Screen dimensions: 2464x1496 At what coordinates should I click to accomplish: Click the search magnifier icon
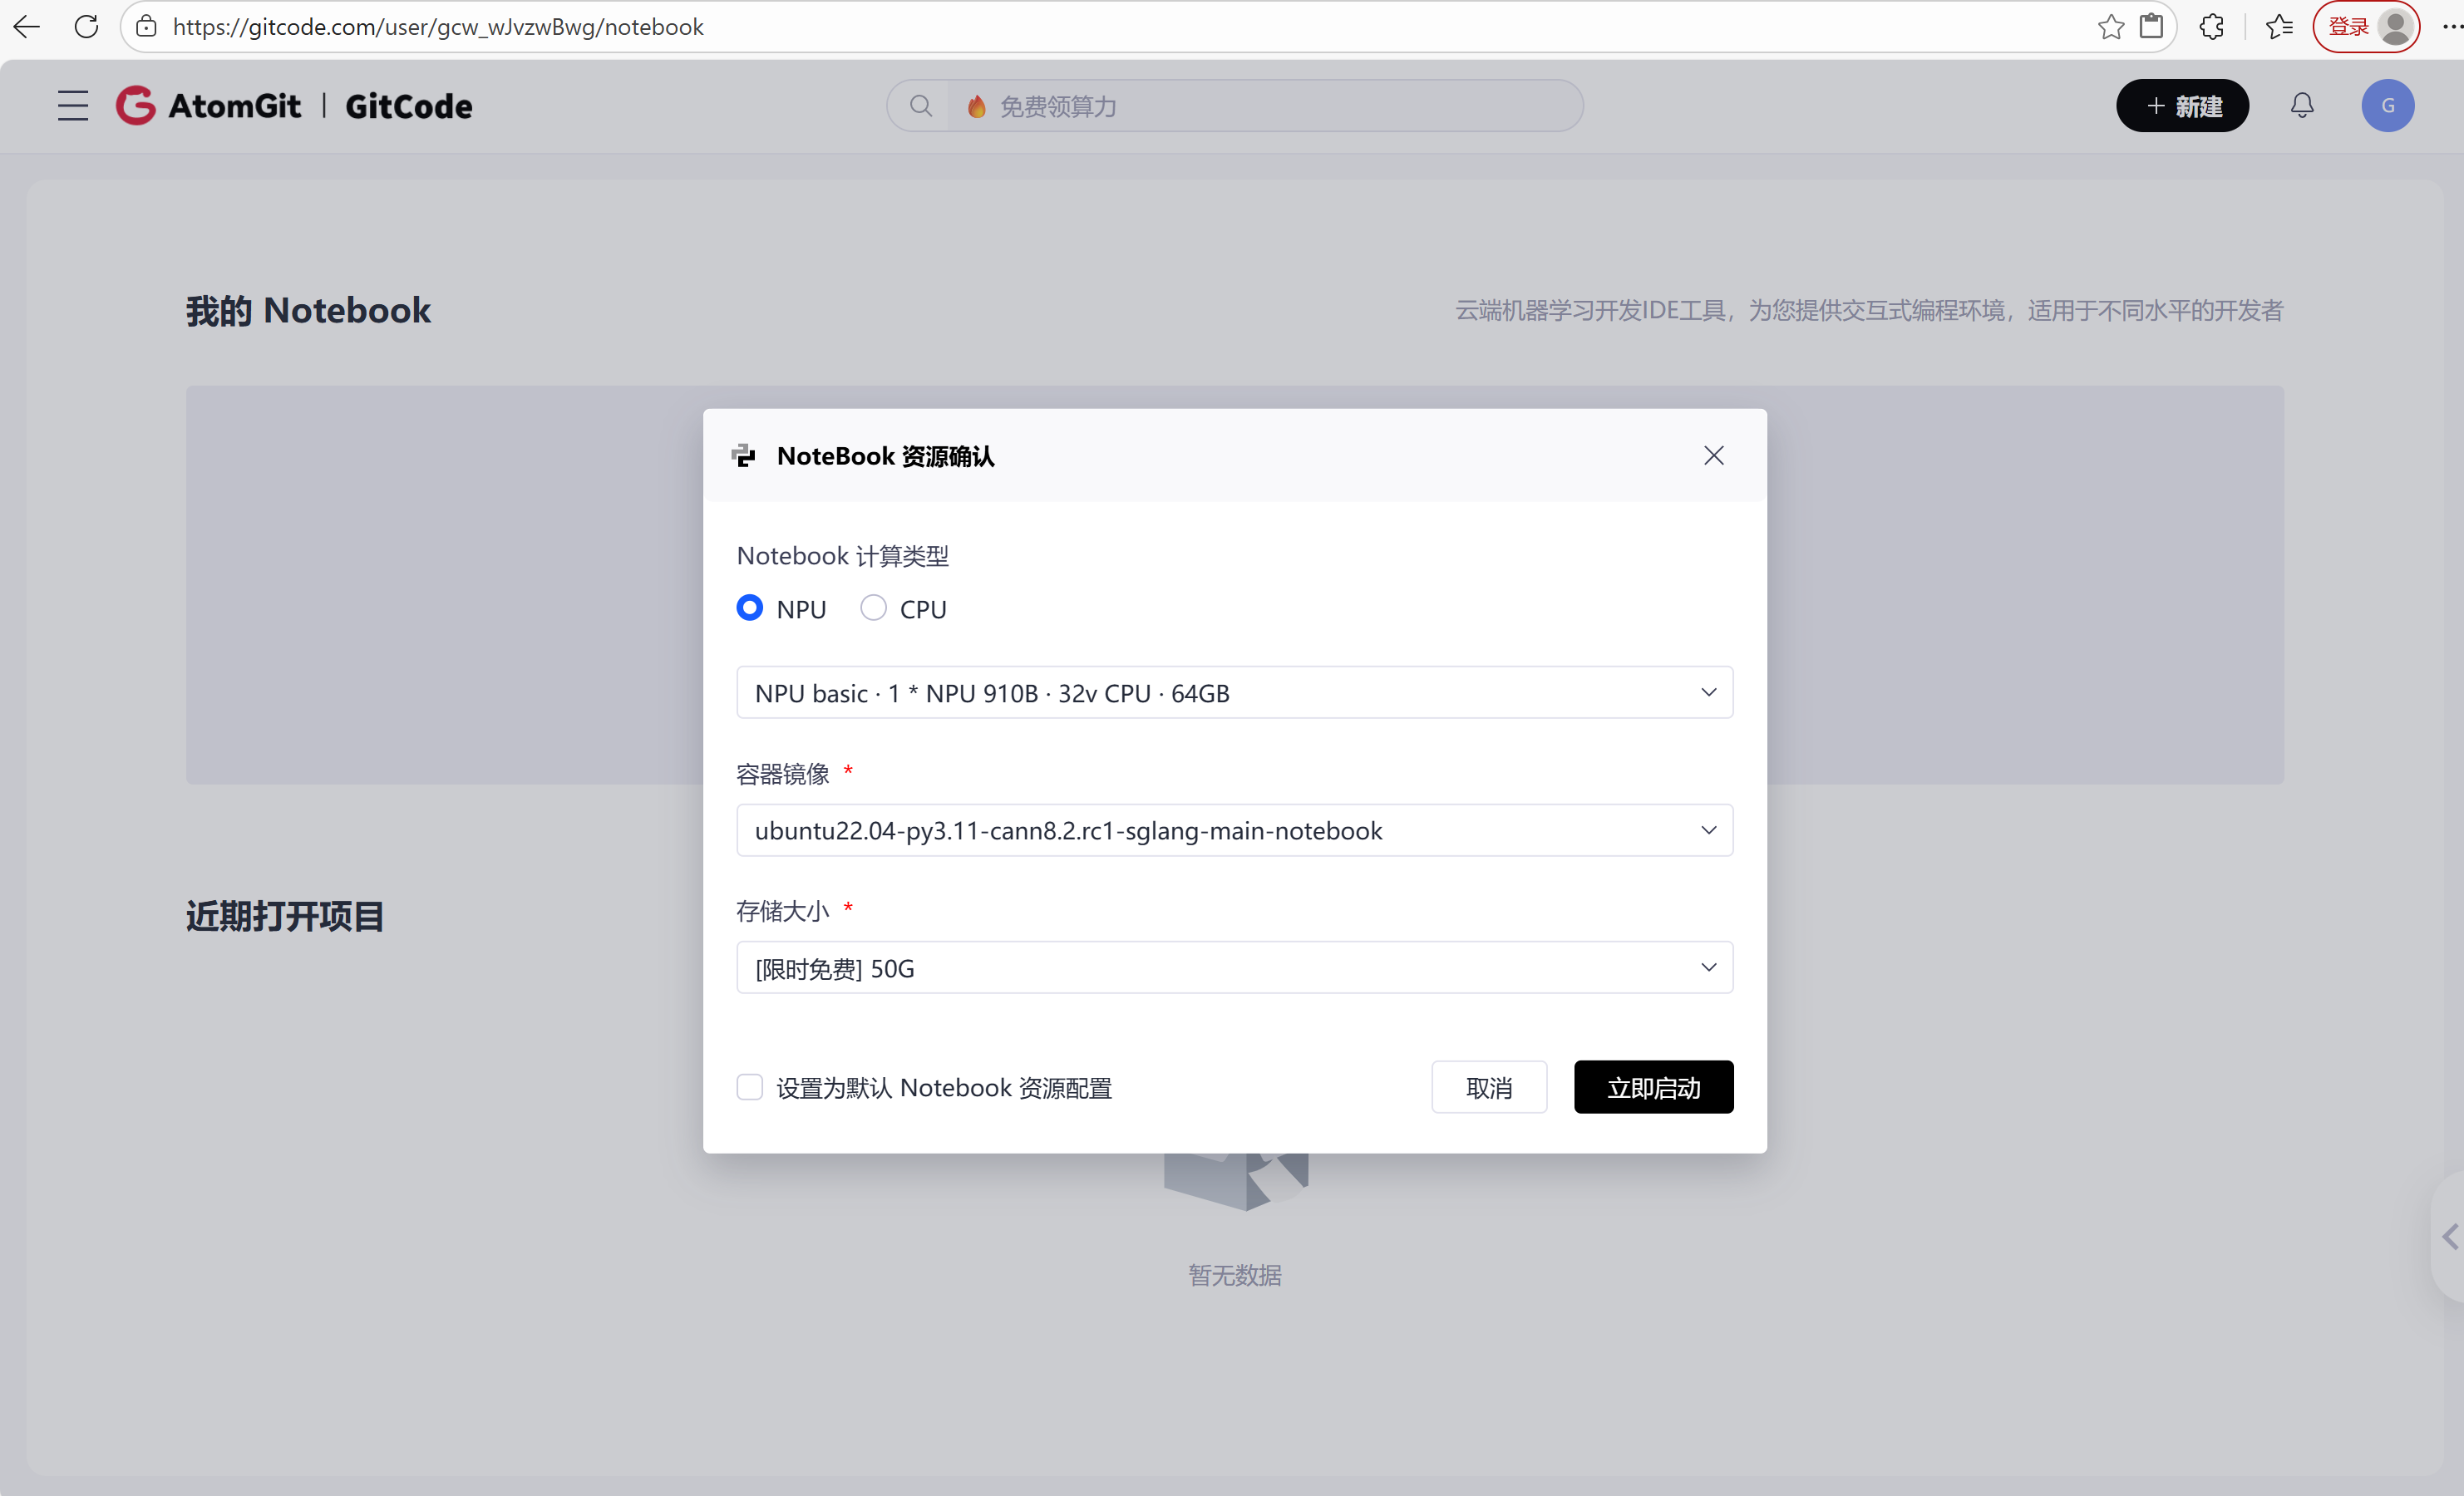[921, 105]
